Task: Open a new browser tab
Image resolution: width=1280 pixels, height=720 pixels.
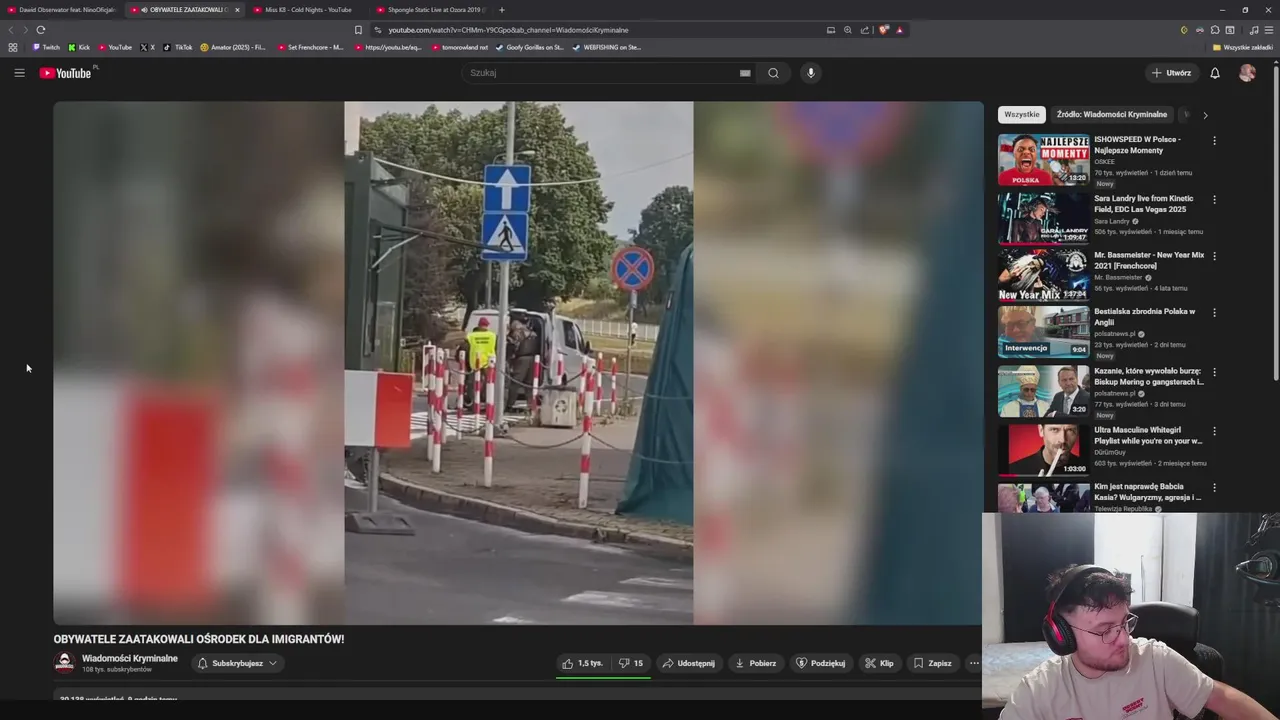Action: pos(502,10)
